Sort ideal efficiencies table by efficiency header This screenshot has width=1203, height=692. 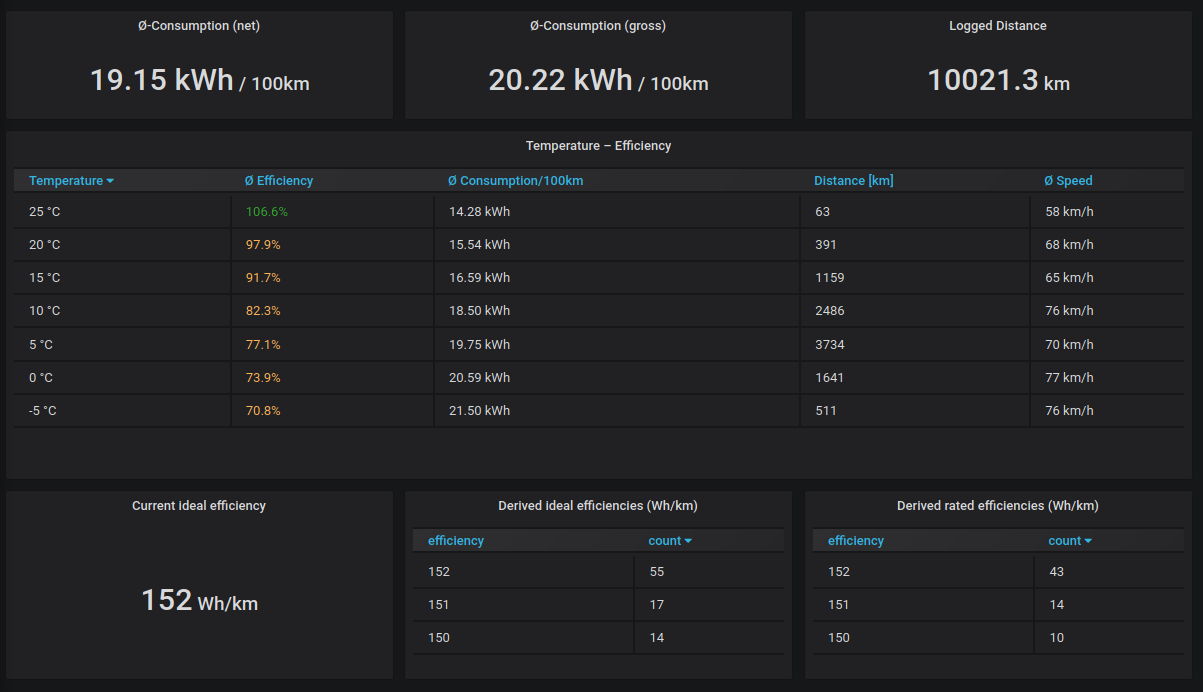pyautogui.click(x=456, y=541)
